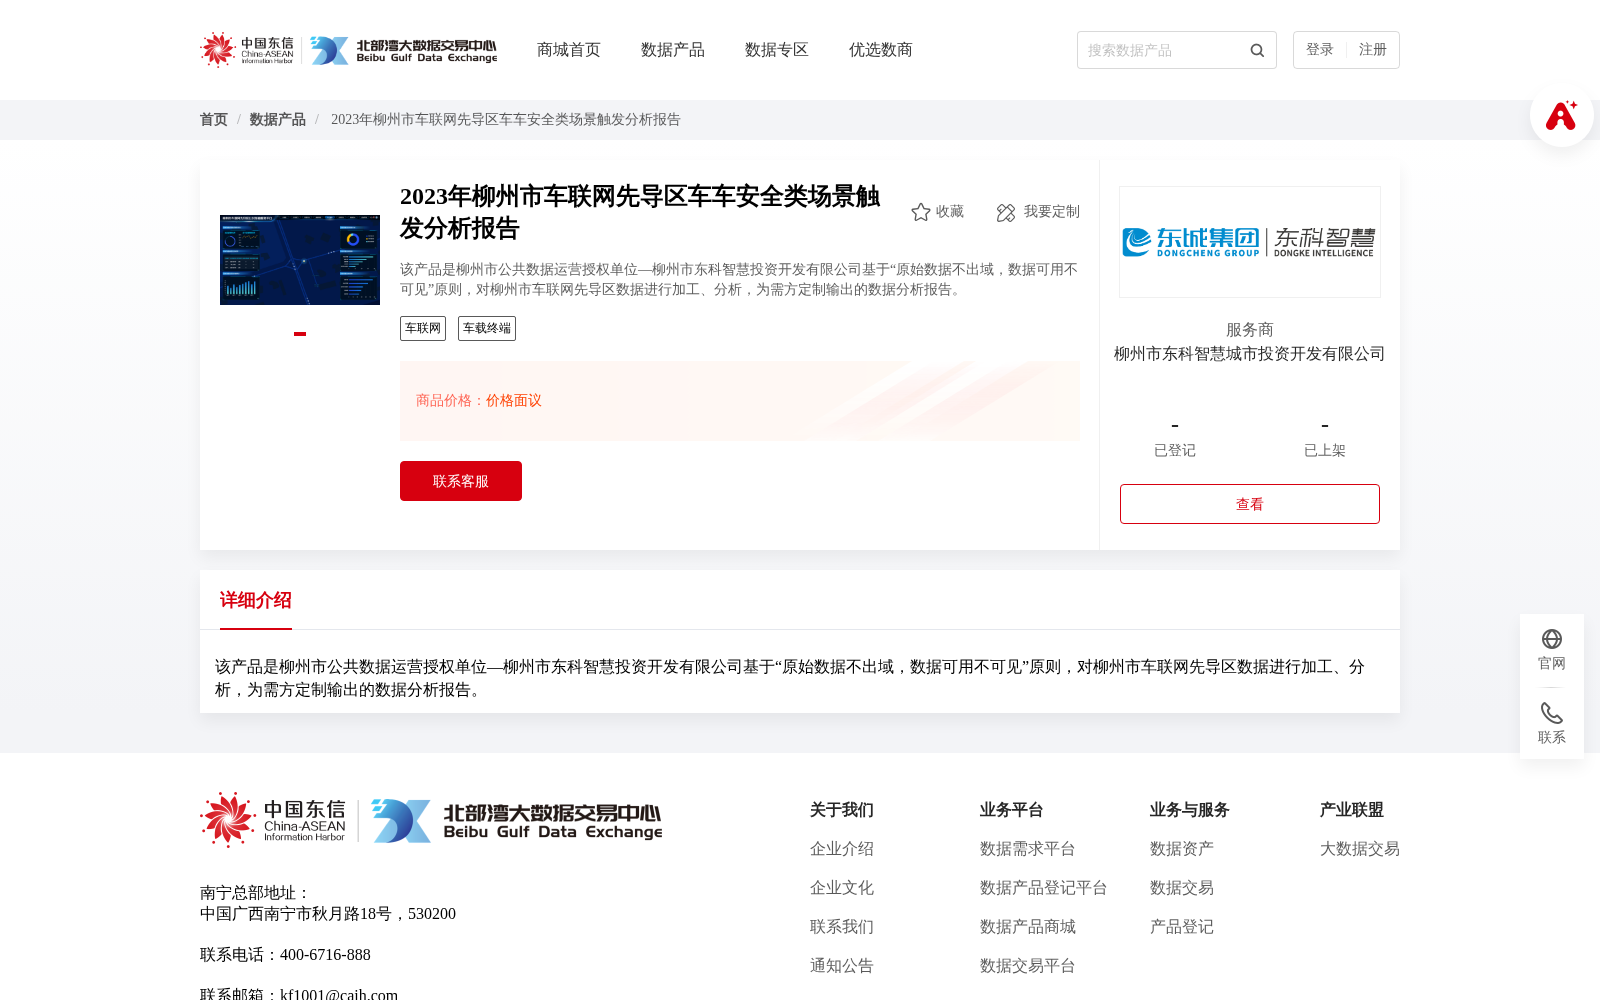Open 通知公告 footer link
Viewport: 1600px width, 1000px height.
click(842, 966)
